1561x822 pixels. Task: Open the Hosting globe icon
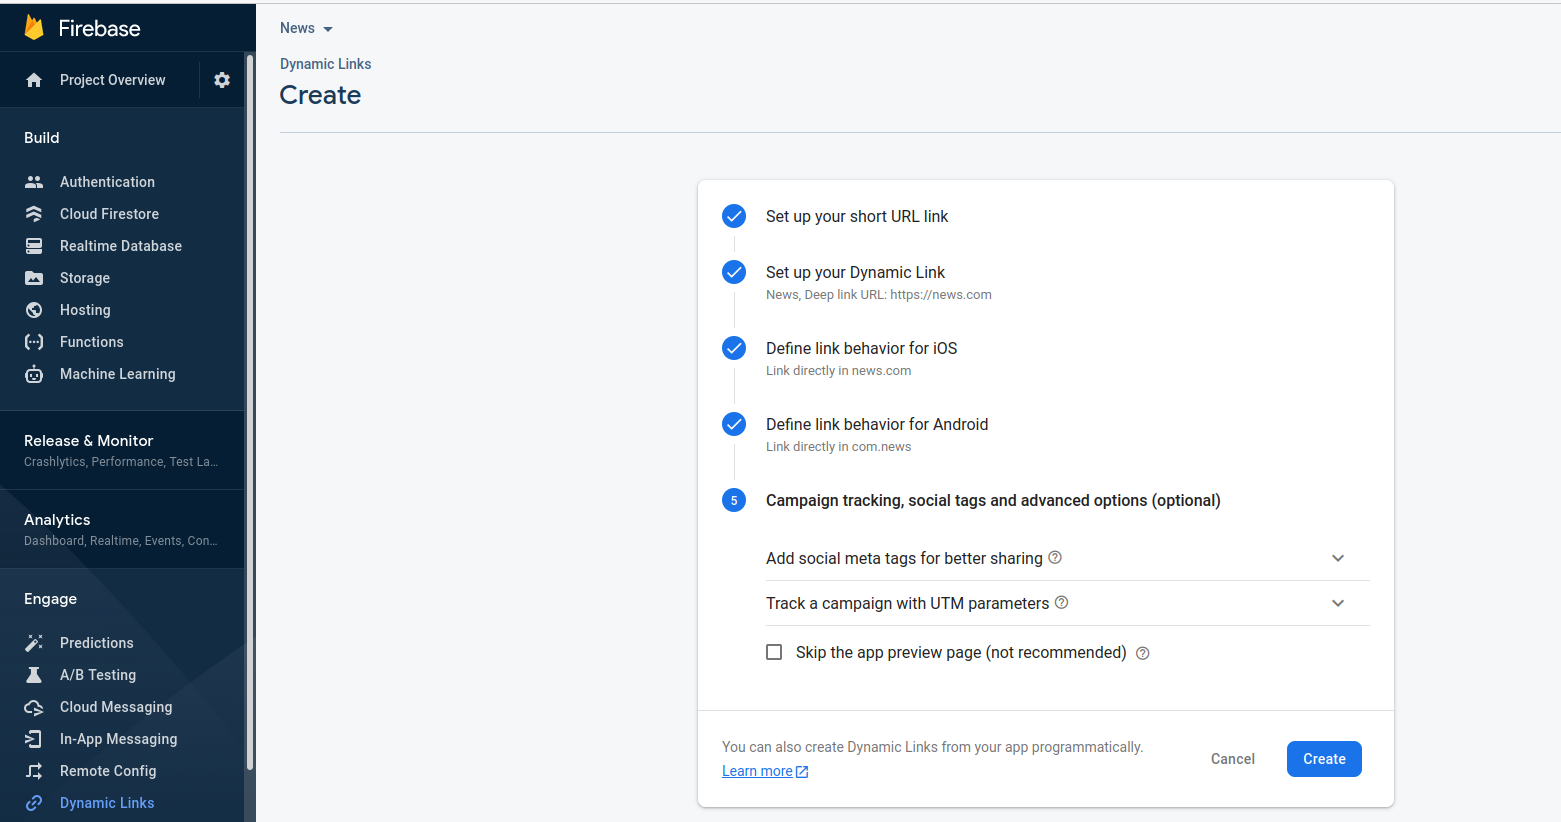[34, 310]
